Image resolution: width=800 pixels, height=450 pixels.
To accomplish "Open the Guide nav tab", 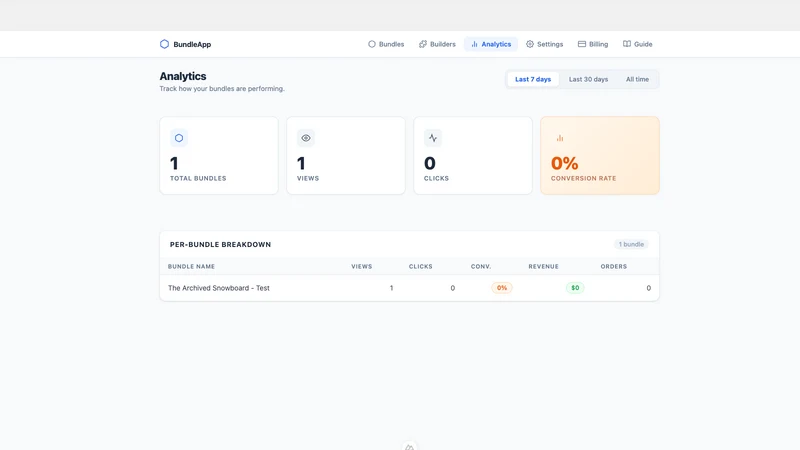I will coord(638,44).
